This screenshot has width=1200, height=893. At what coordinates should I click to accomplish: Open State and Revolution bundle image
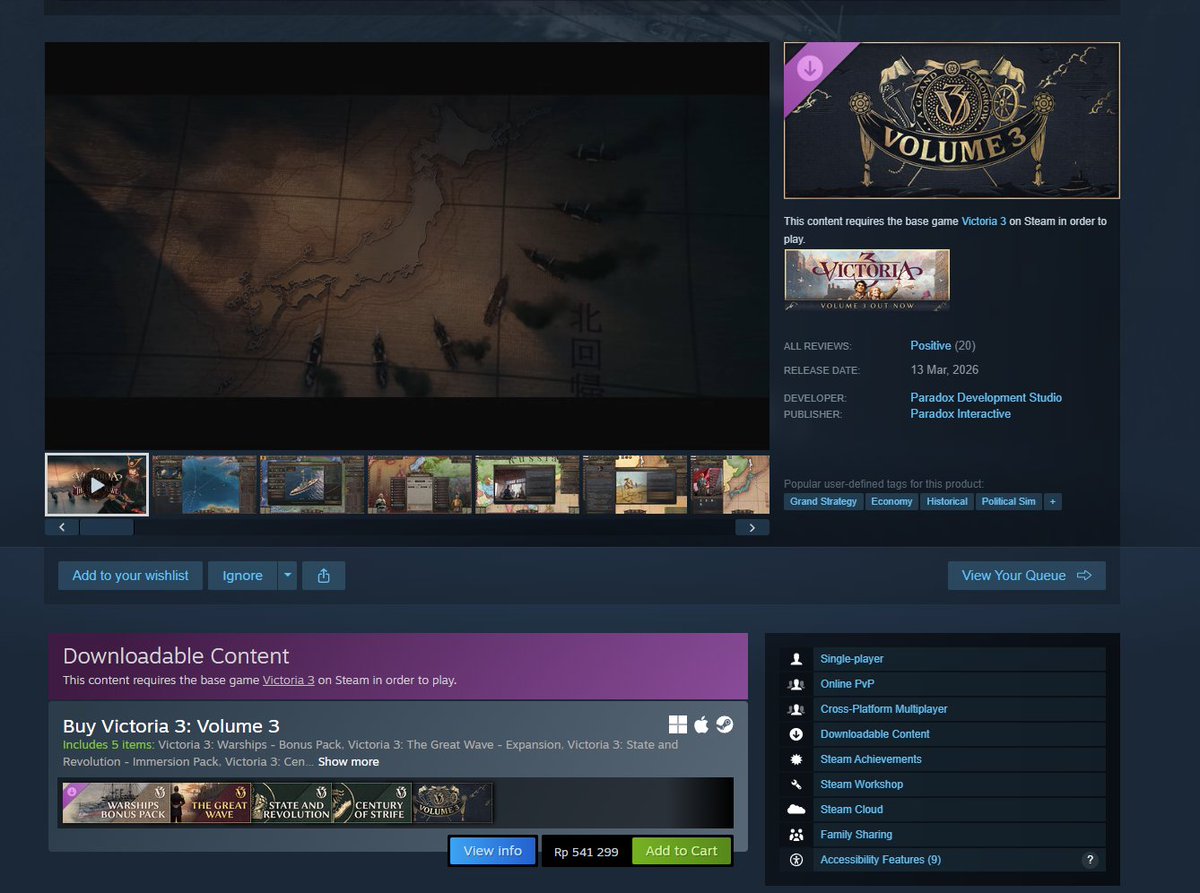[291, 803]
